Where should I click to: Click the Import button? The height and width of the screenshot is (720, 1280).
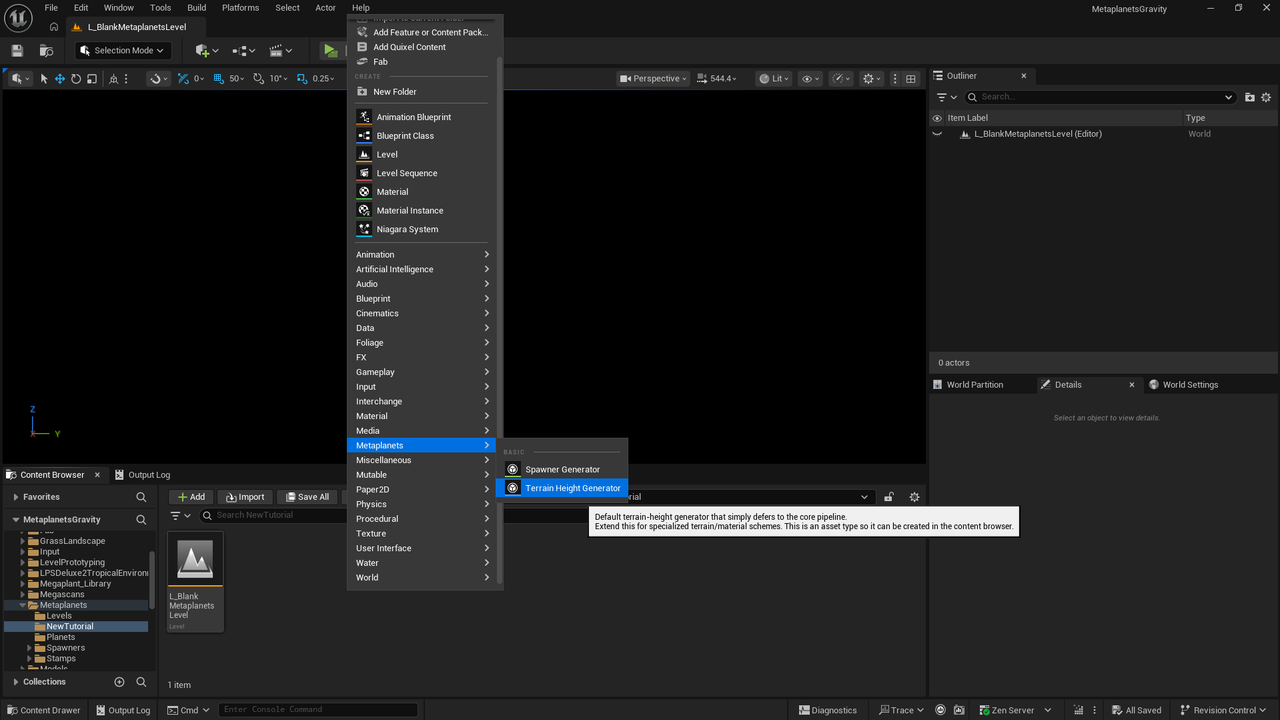245,497
